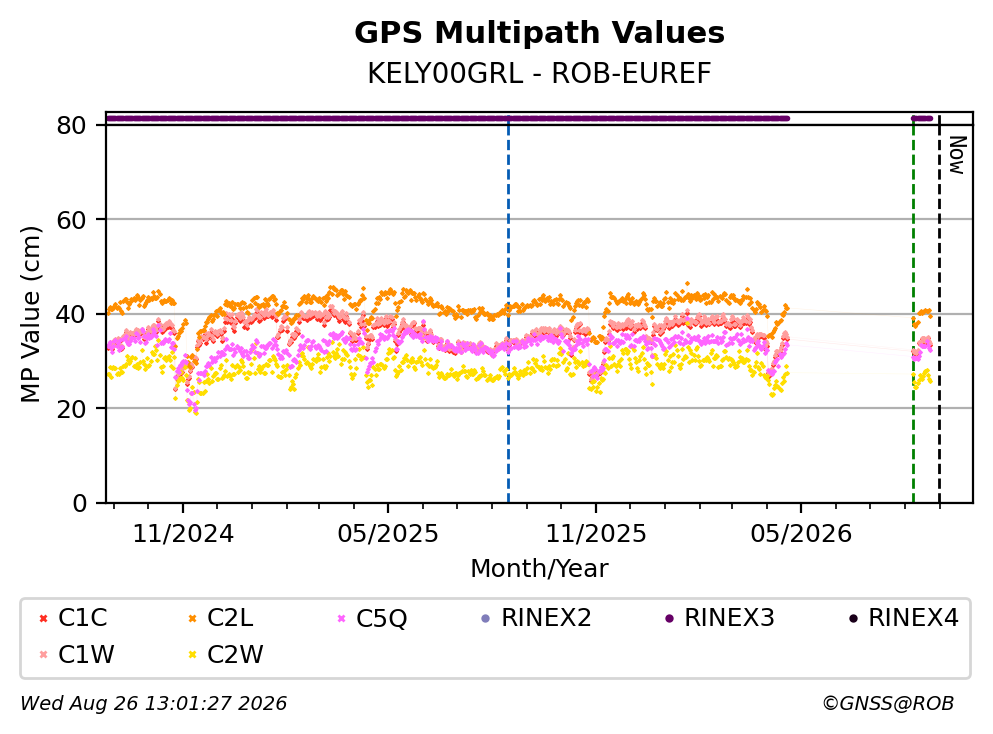Click the RINEX4 black legend dot
The width and height of the screenshot is (993, 734).
pos(853,619)
